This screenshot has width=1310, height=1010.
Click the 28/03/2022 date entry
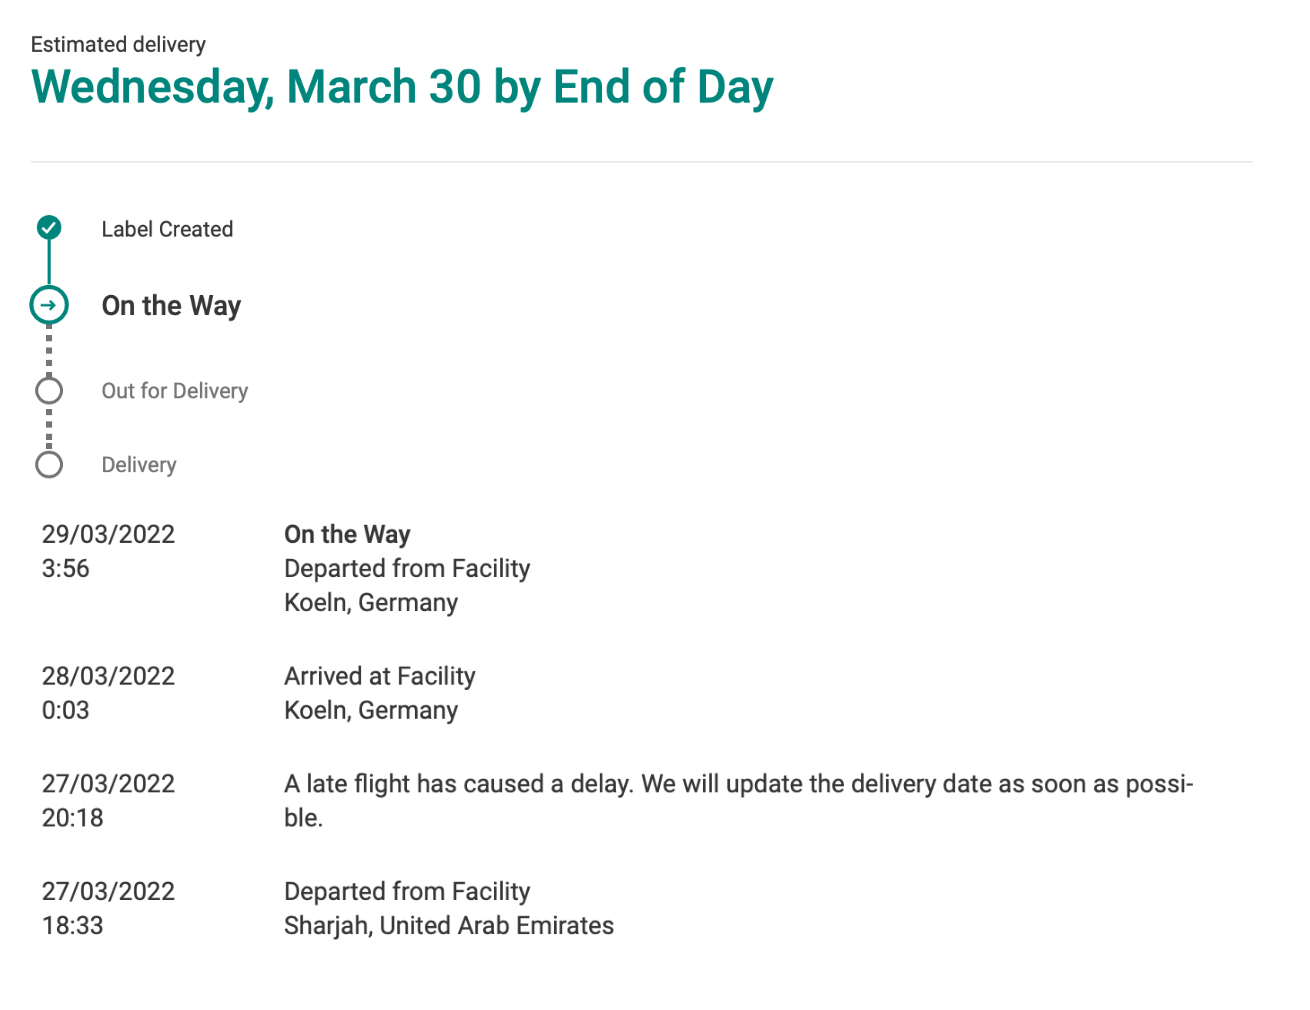108,676
